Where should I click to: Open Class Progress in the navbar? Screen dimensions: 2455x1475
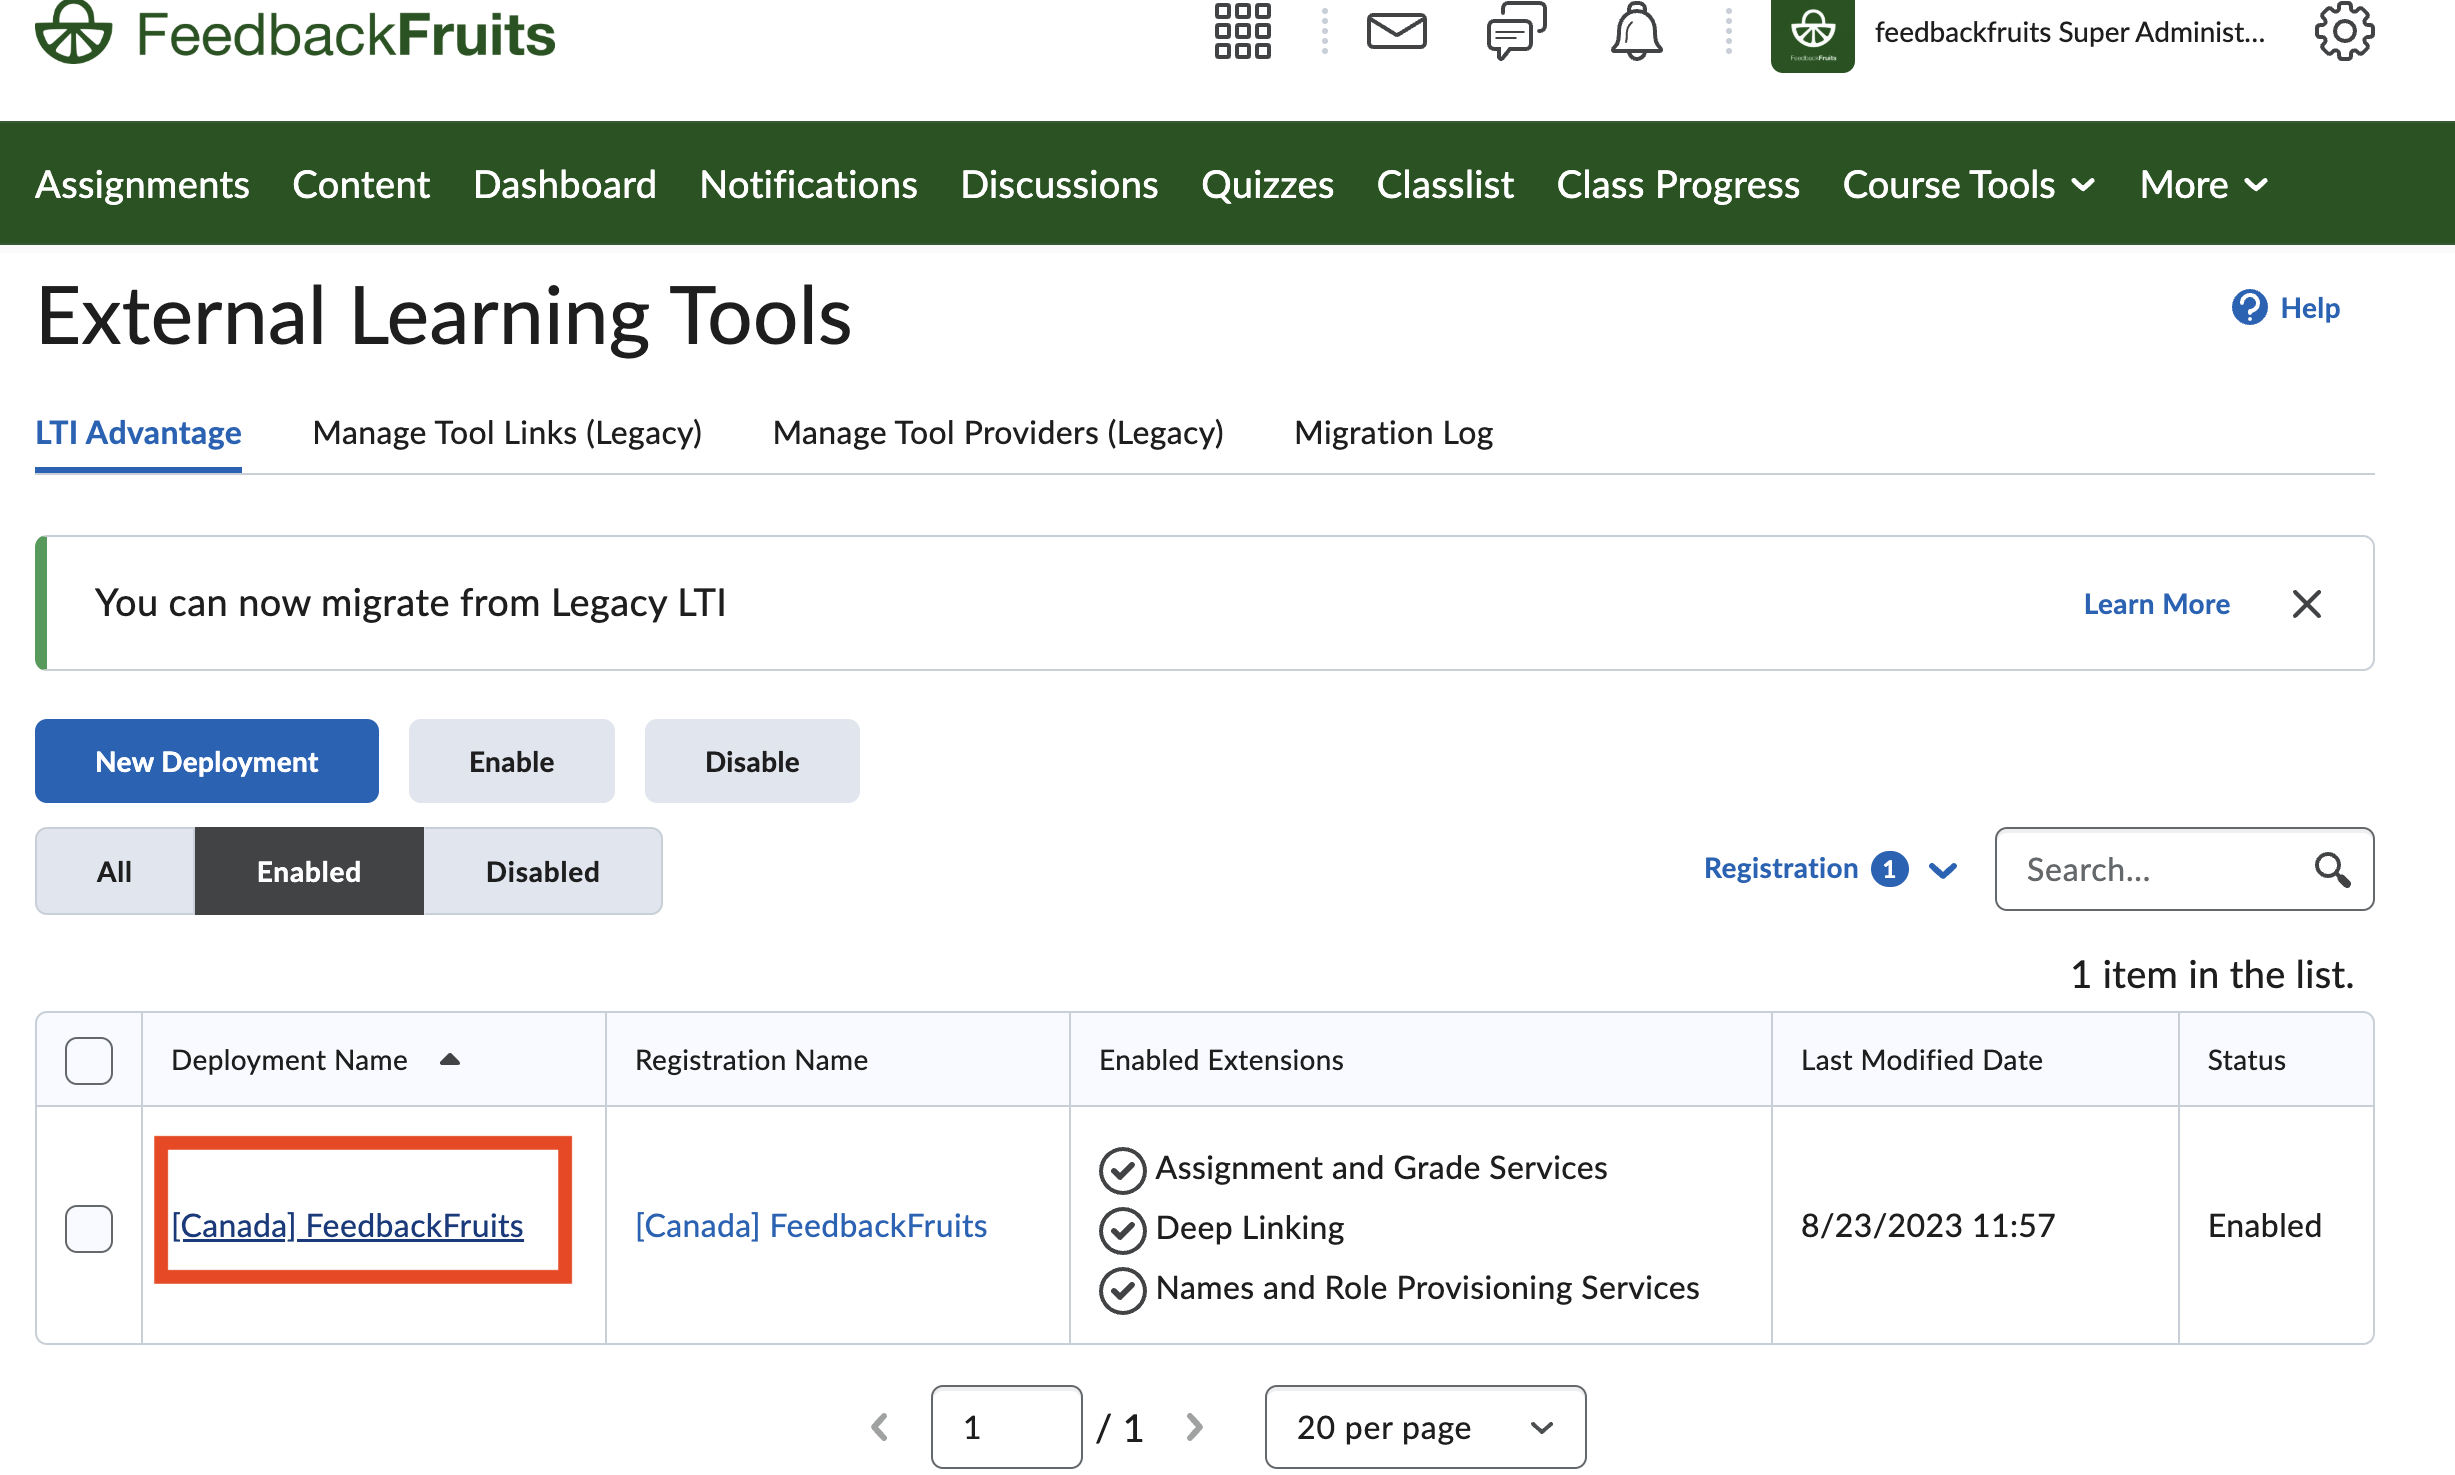(1678, 185)
